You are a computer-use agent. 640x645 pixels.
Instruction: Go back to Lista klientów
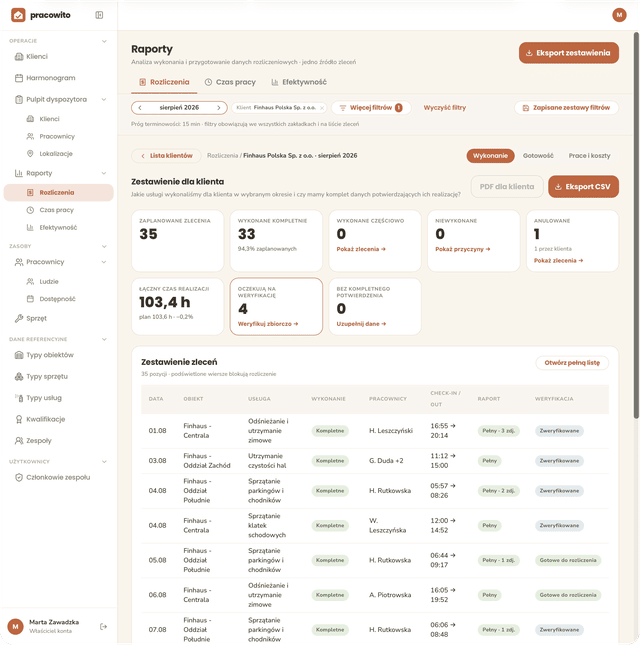click(166, 156)
